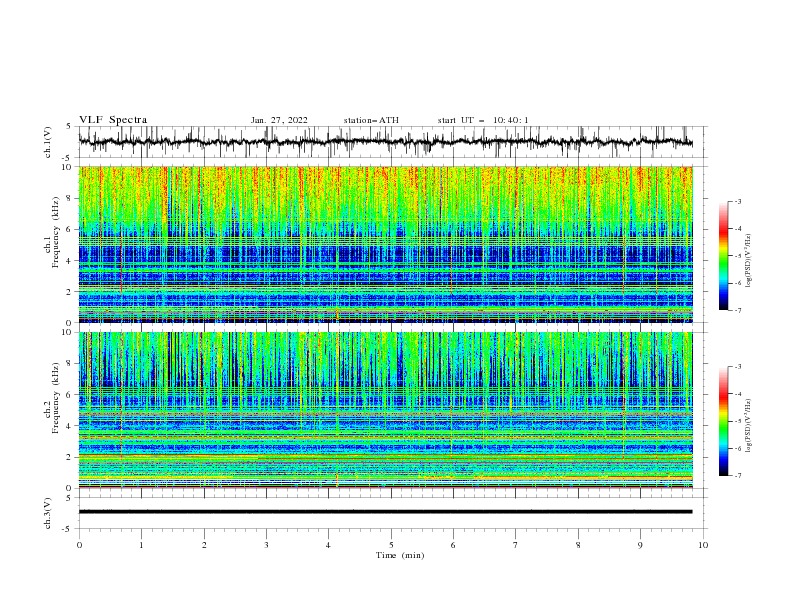The width and height of the screenshot is (792, 612).
Task: Click the "4" tick on the time axis
Action: click(x=328, y=545)
